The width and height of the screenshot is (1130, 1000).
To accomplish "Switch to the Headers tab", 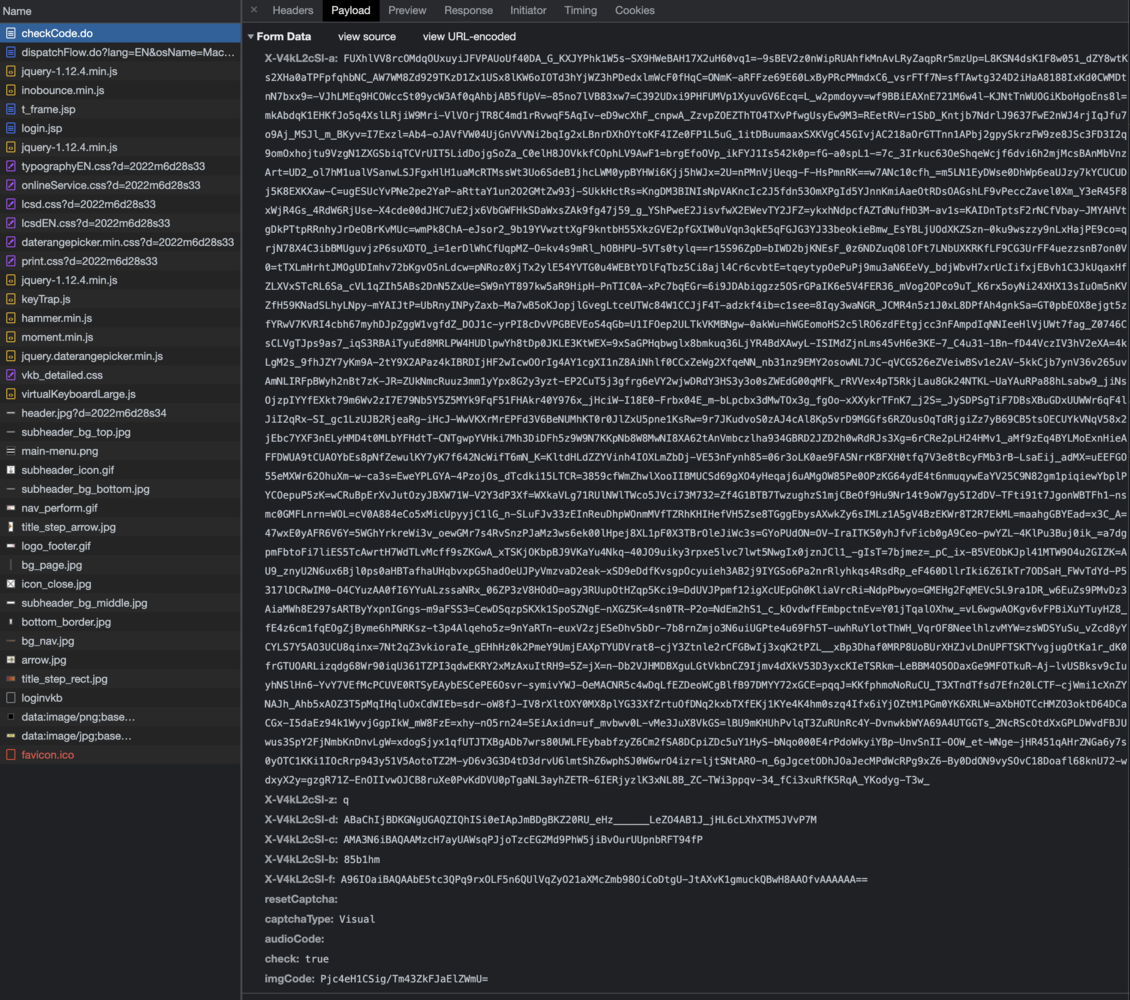I will tap(292, 11).
